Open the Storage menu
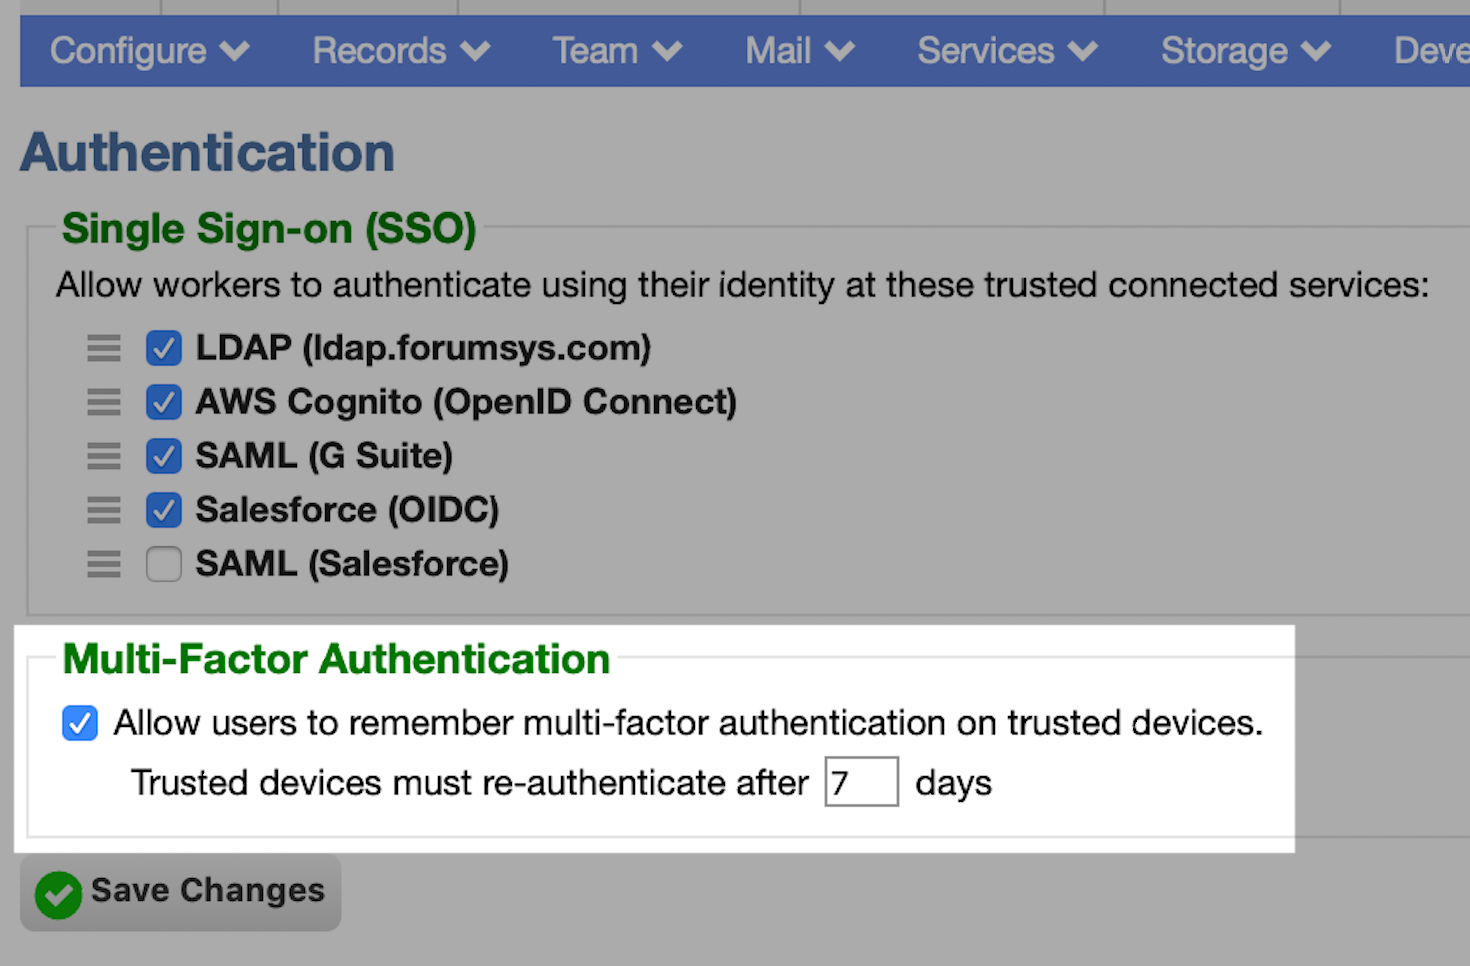 (1246, 51)
